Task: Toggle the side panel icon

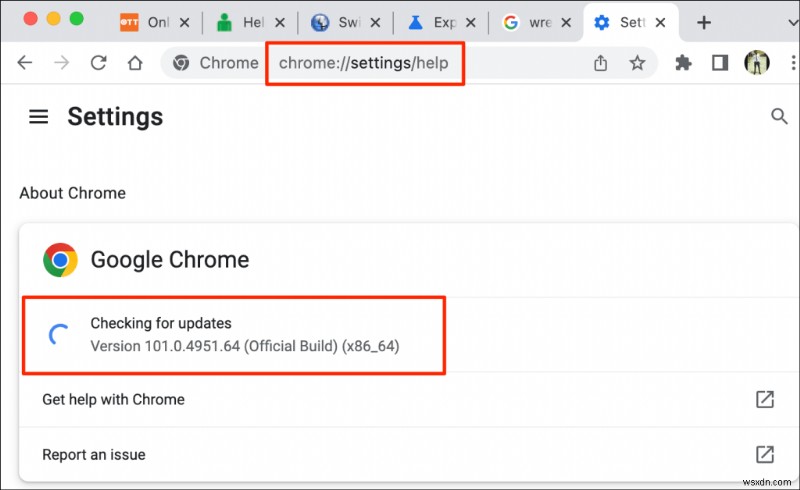Action: coord(720,63)
